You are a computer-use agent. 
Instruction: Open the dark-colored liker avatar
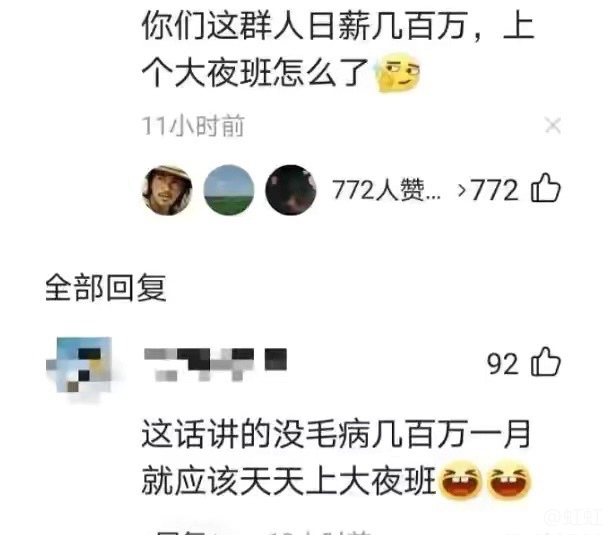click(291, 190)
